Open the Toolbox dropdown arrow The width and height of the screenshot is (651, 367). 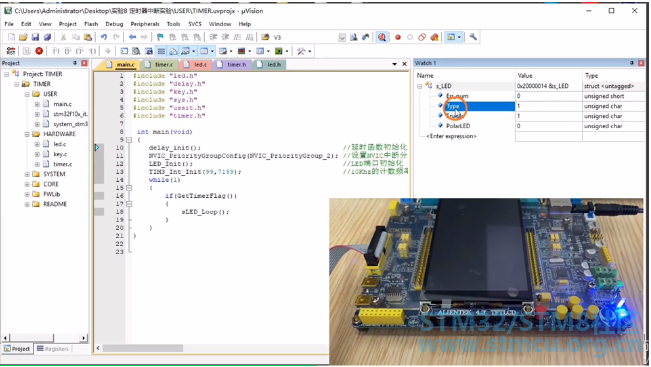point(310,51)
